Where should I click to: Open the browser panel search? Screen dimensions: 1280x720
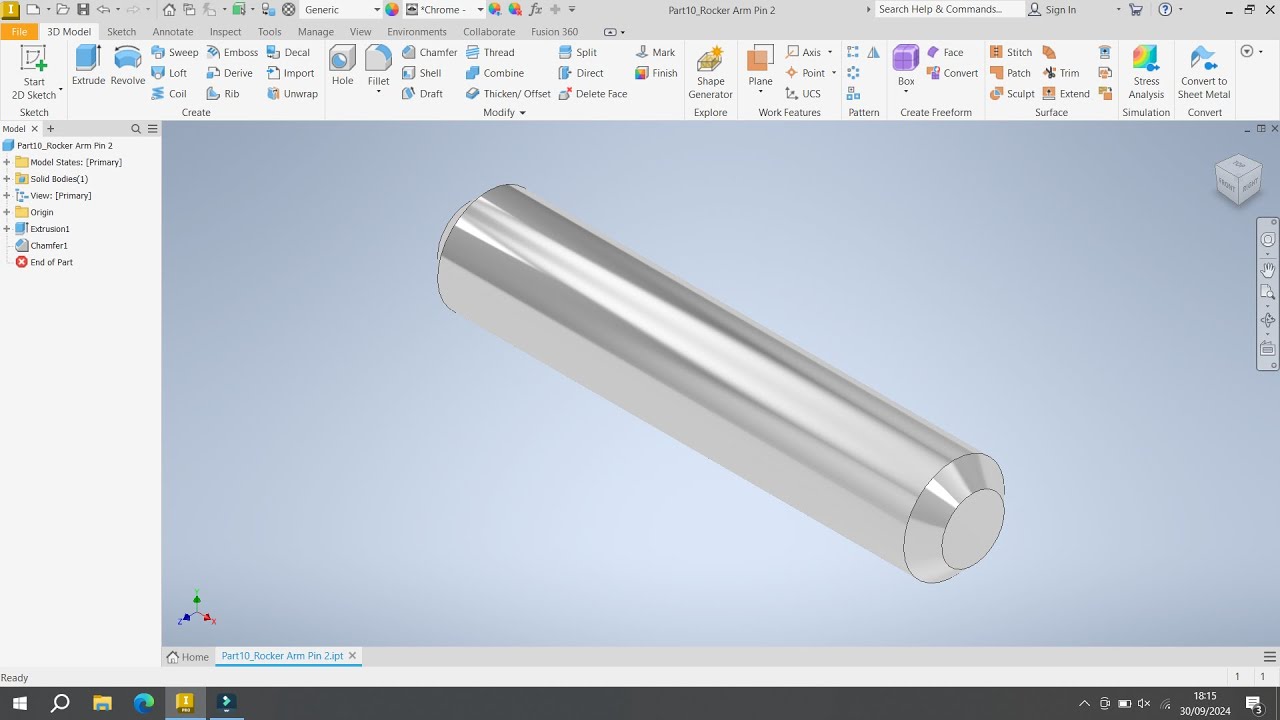pyautogui.click(x=136, y=129)
